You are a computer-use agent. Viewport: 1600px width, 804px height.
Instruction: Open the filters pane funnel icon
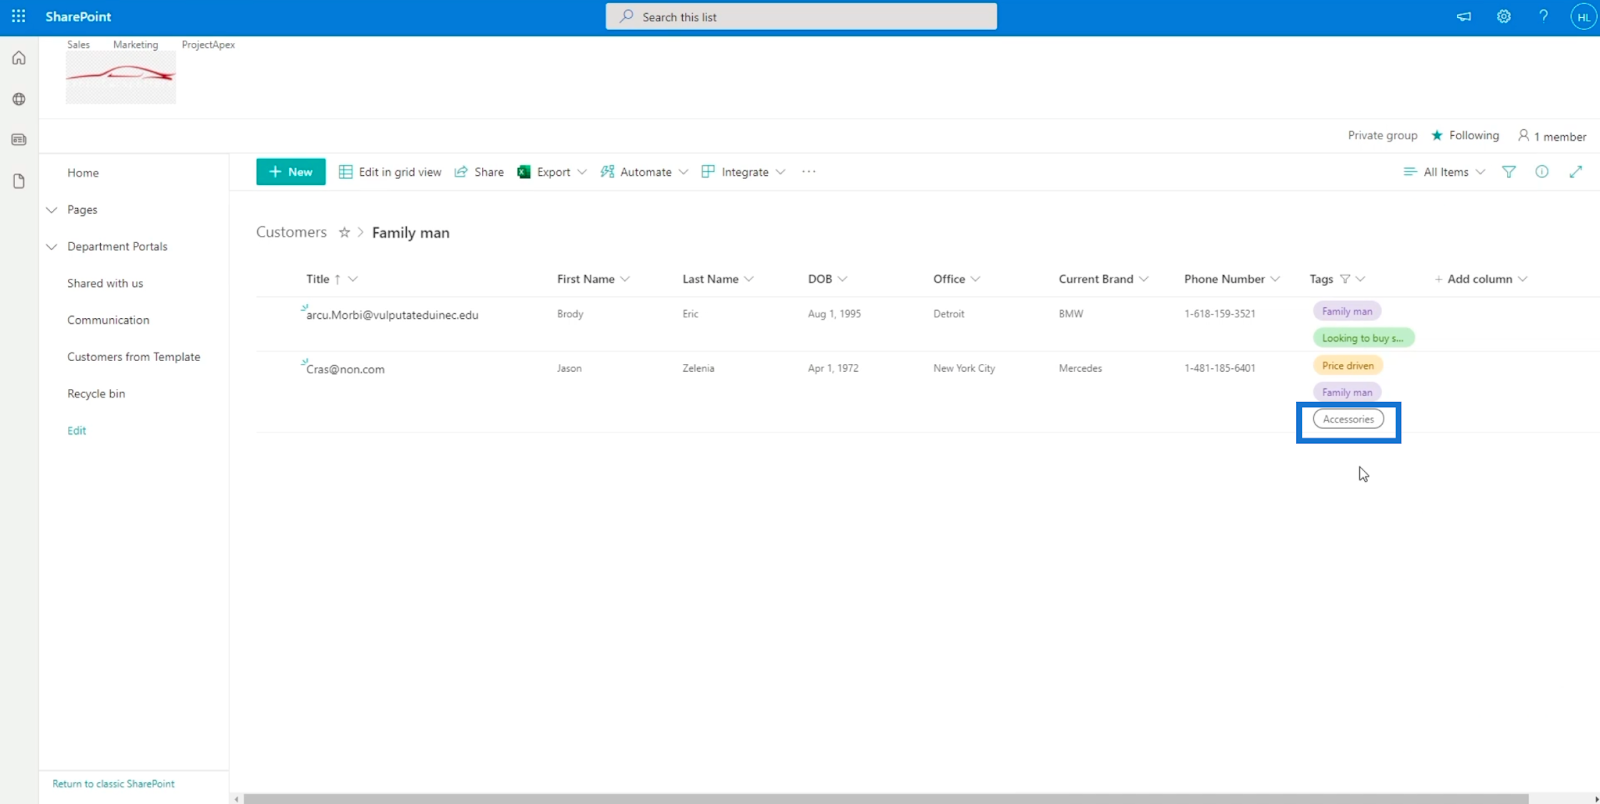point(1509,172)
